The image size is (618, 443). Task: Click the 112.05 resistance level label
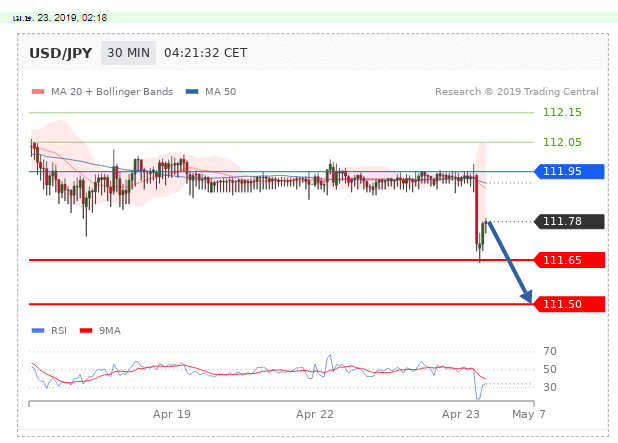coord(562,142)
